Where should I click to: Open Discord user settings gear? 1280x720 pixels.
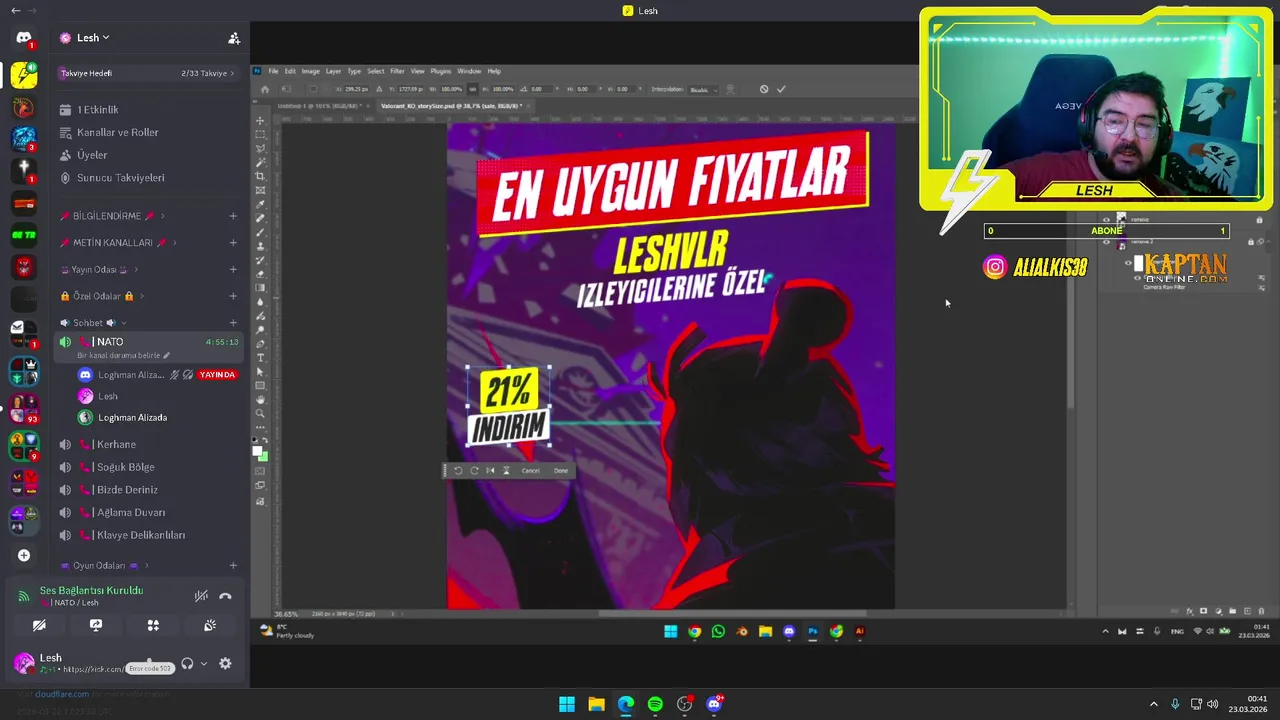click(x=225, y=663)
